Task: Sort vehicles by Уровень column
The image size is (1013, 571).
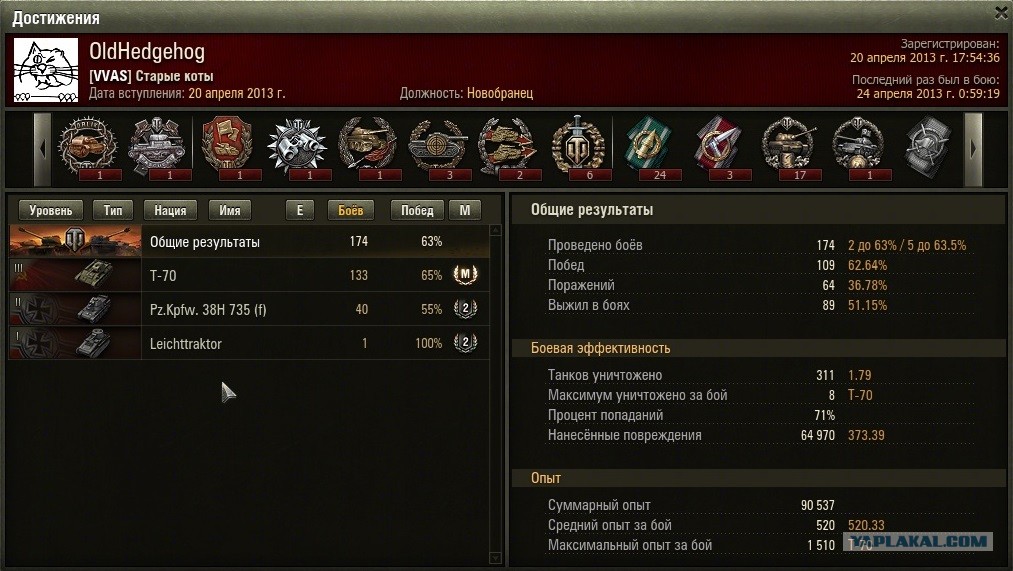Action: point(51,210)
